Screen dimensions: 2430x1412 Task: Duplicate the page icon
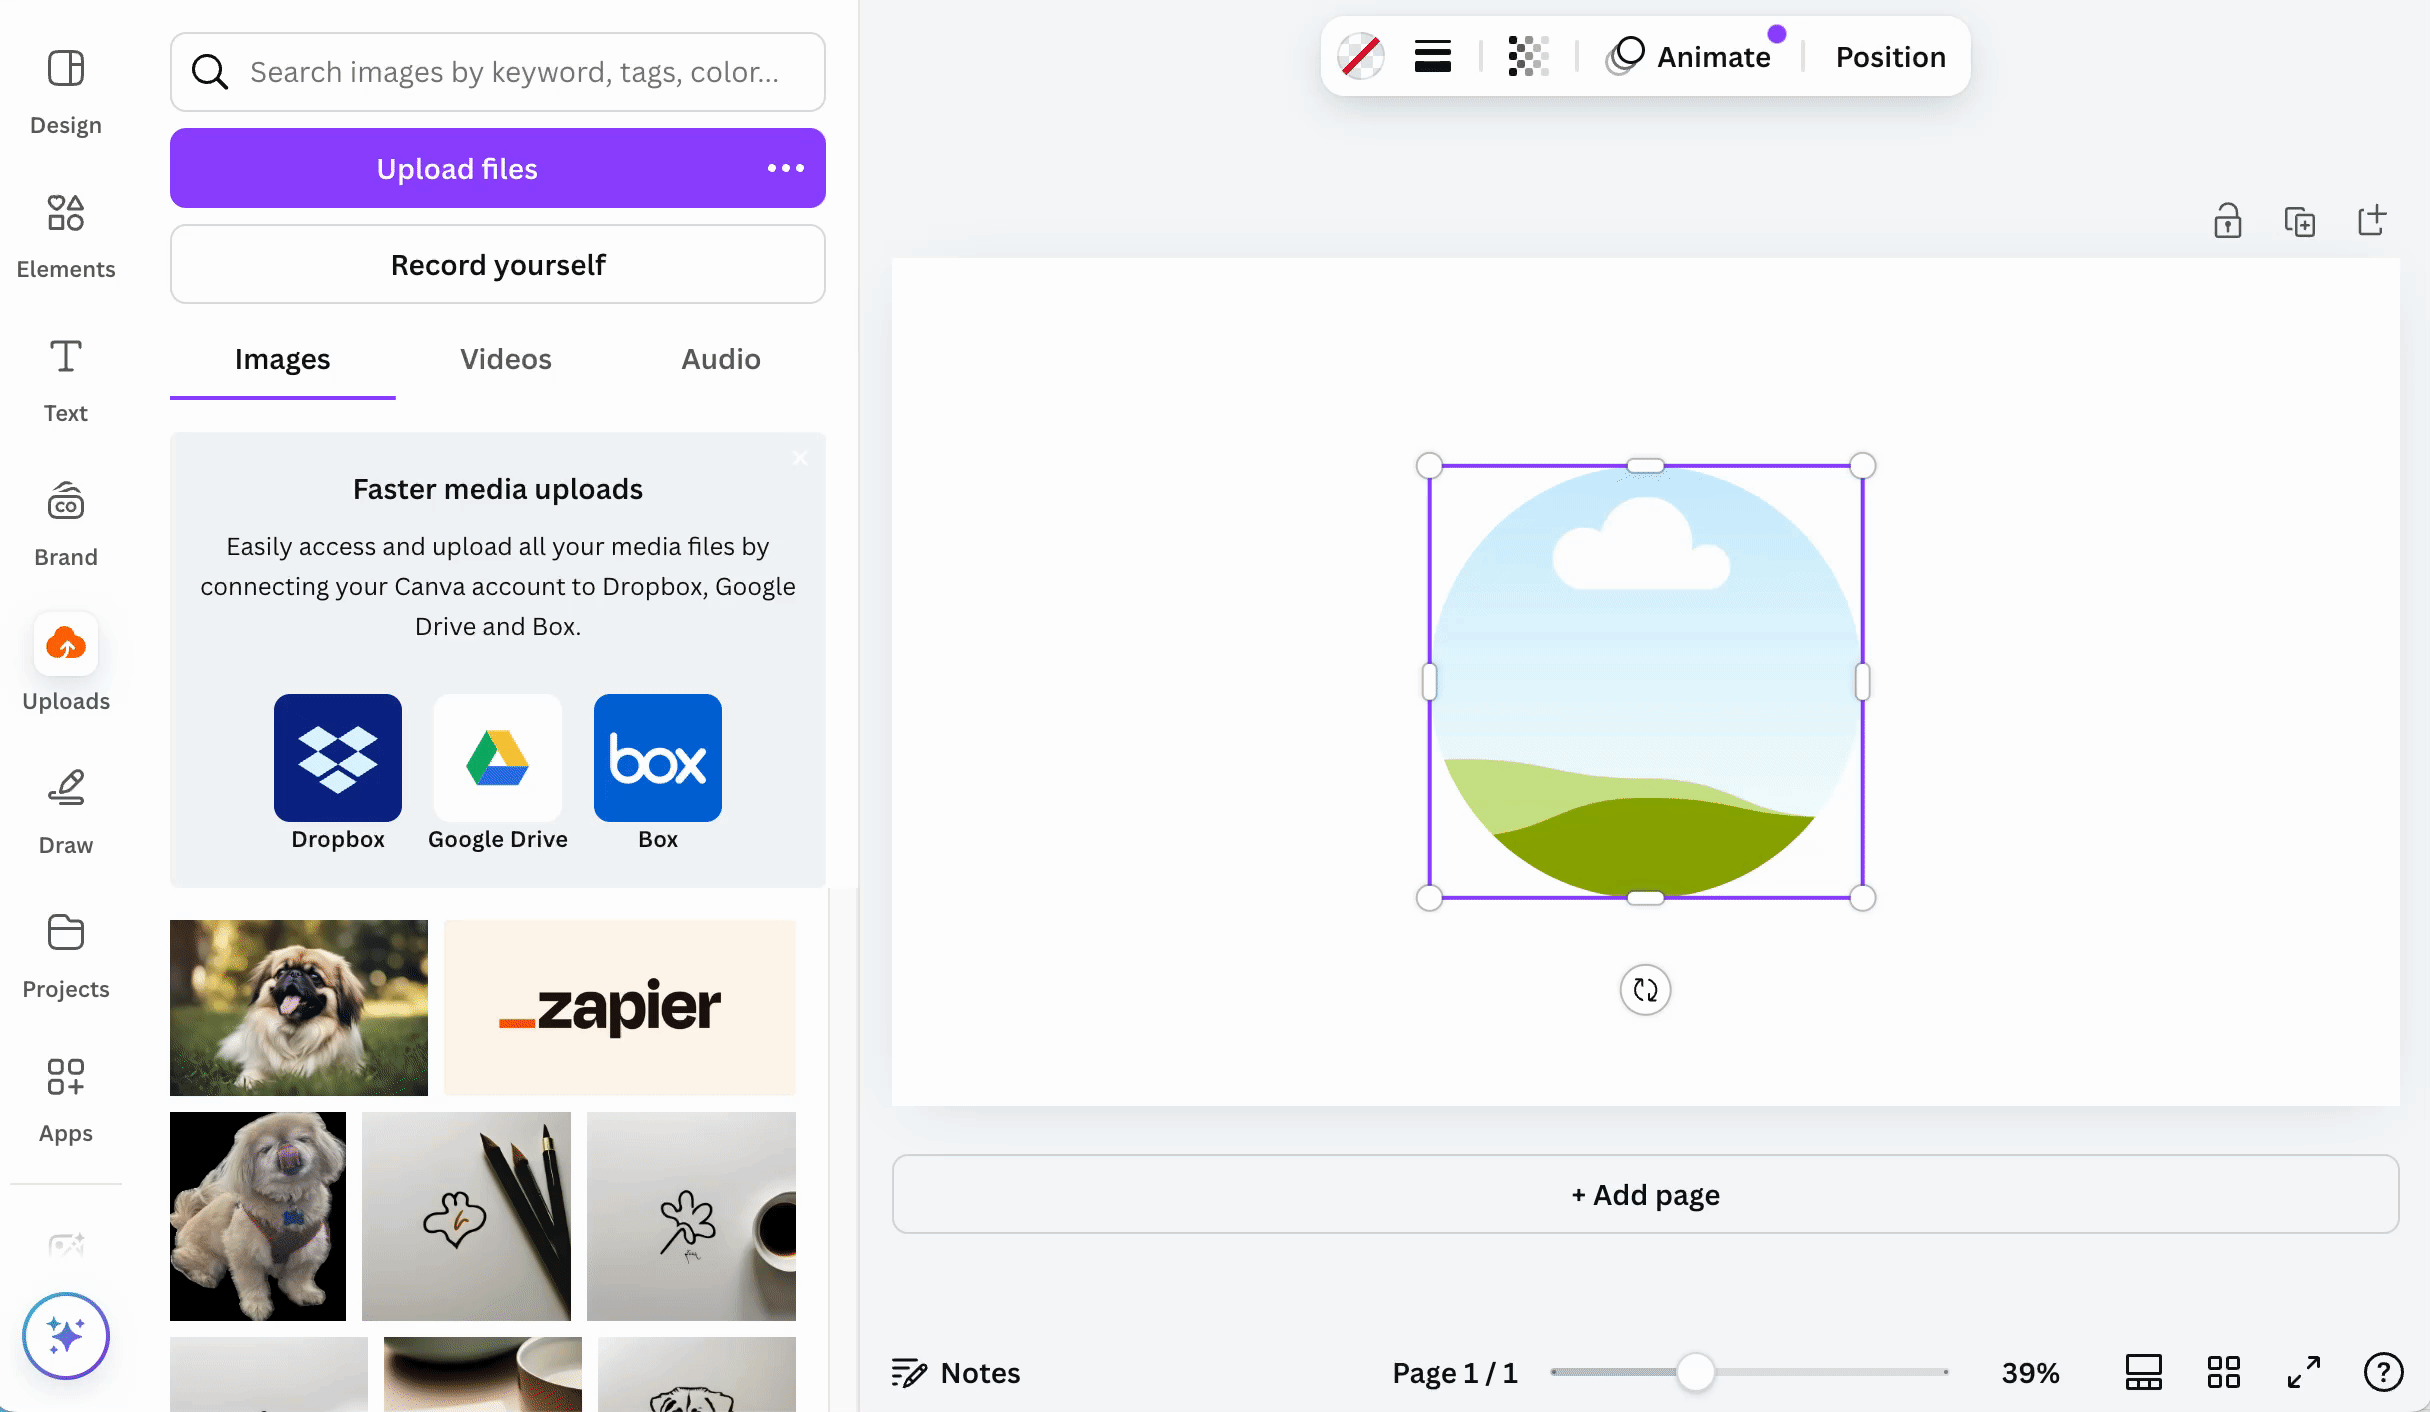2300,221
